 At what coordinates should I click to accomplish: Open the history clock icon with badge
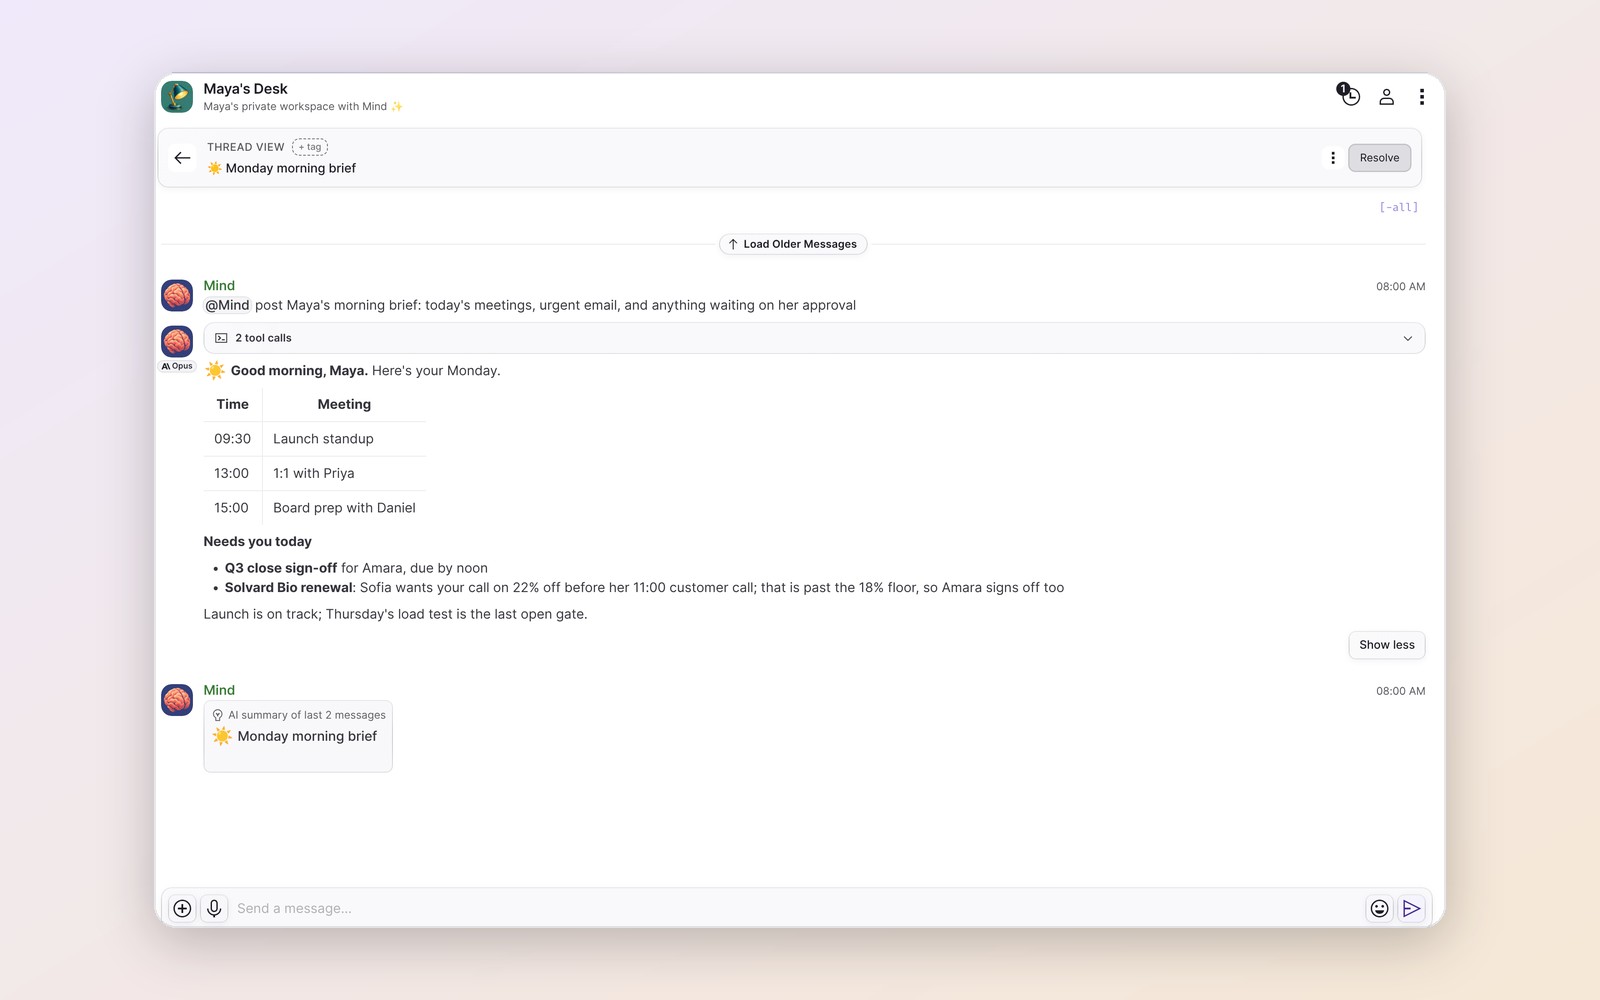1349,95
